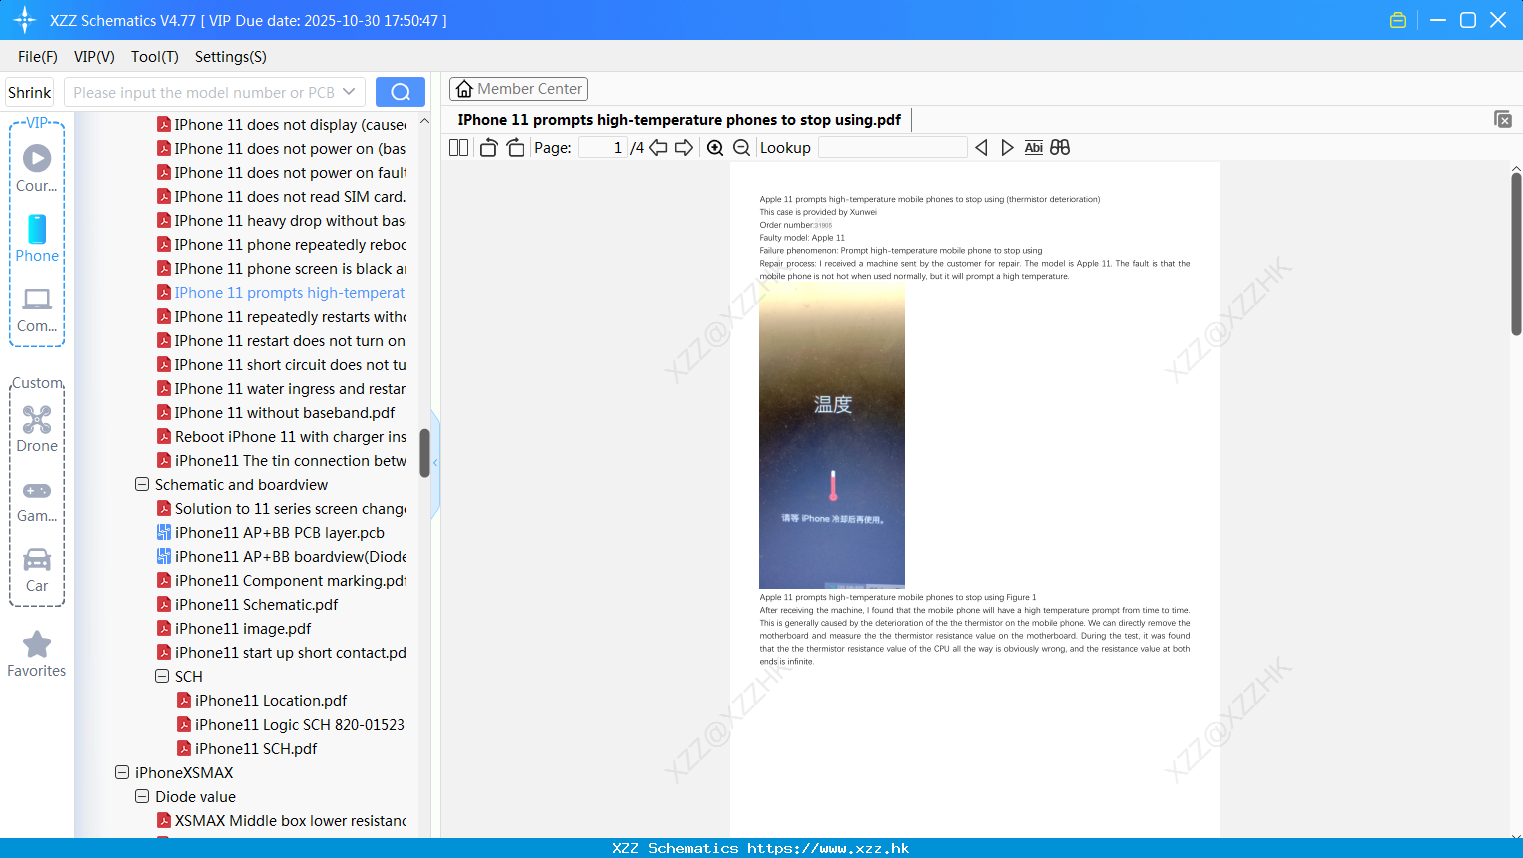Open IPhone 11 without baseband.pdf
The height and width of the screenshot is (858, 1523).
[x=276, y=413]
